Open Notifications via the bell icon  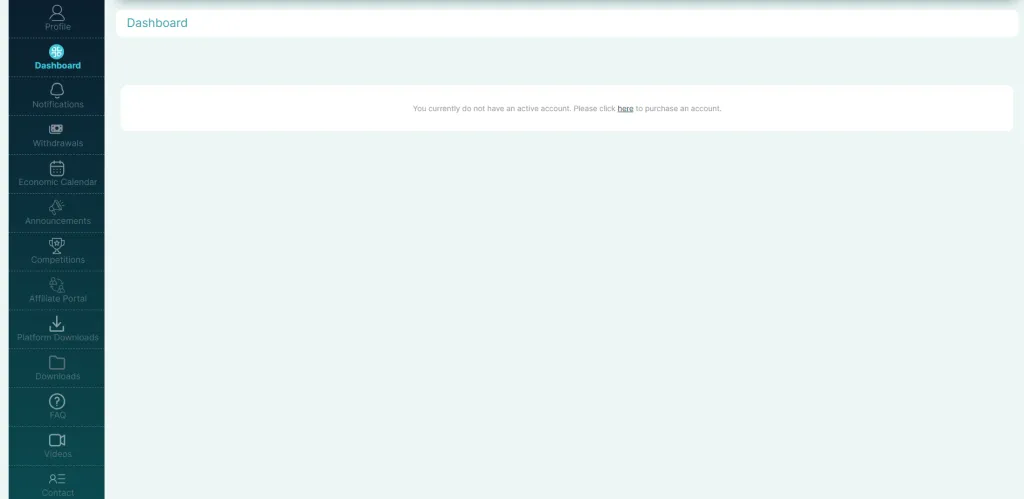pyautogui.click(x=57, y=90)
